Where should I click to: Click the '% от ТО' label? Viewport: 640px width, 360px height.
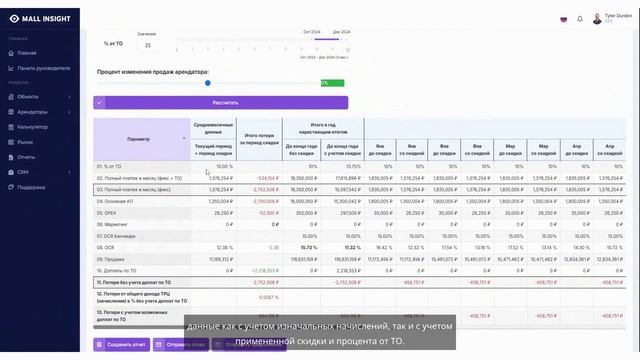coord(113,44)
